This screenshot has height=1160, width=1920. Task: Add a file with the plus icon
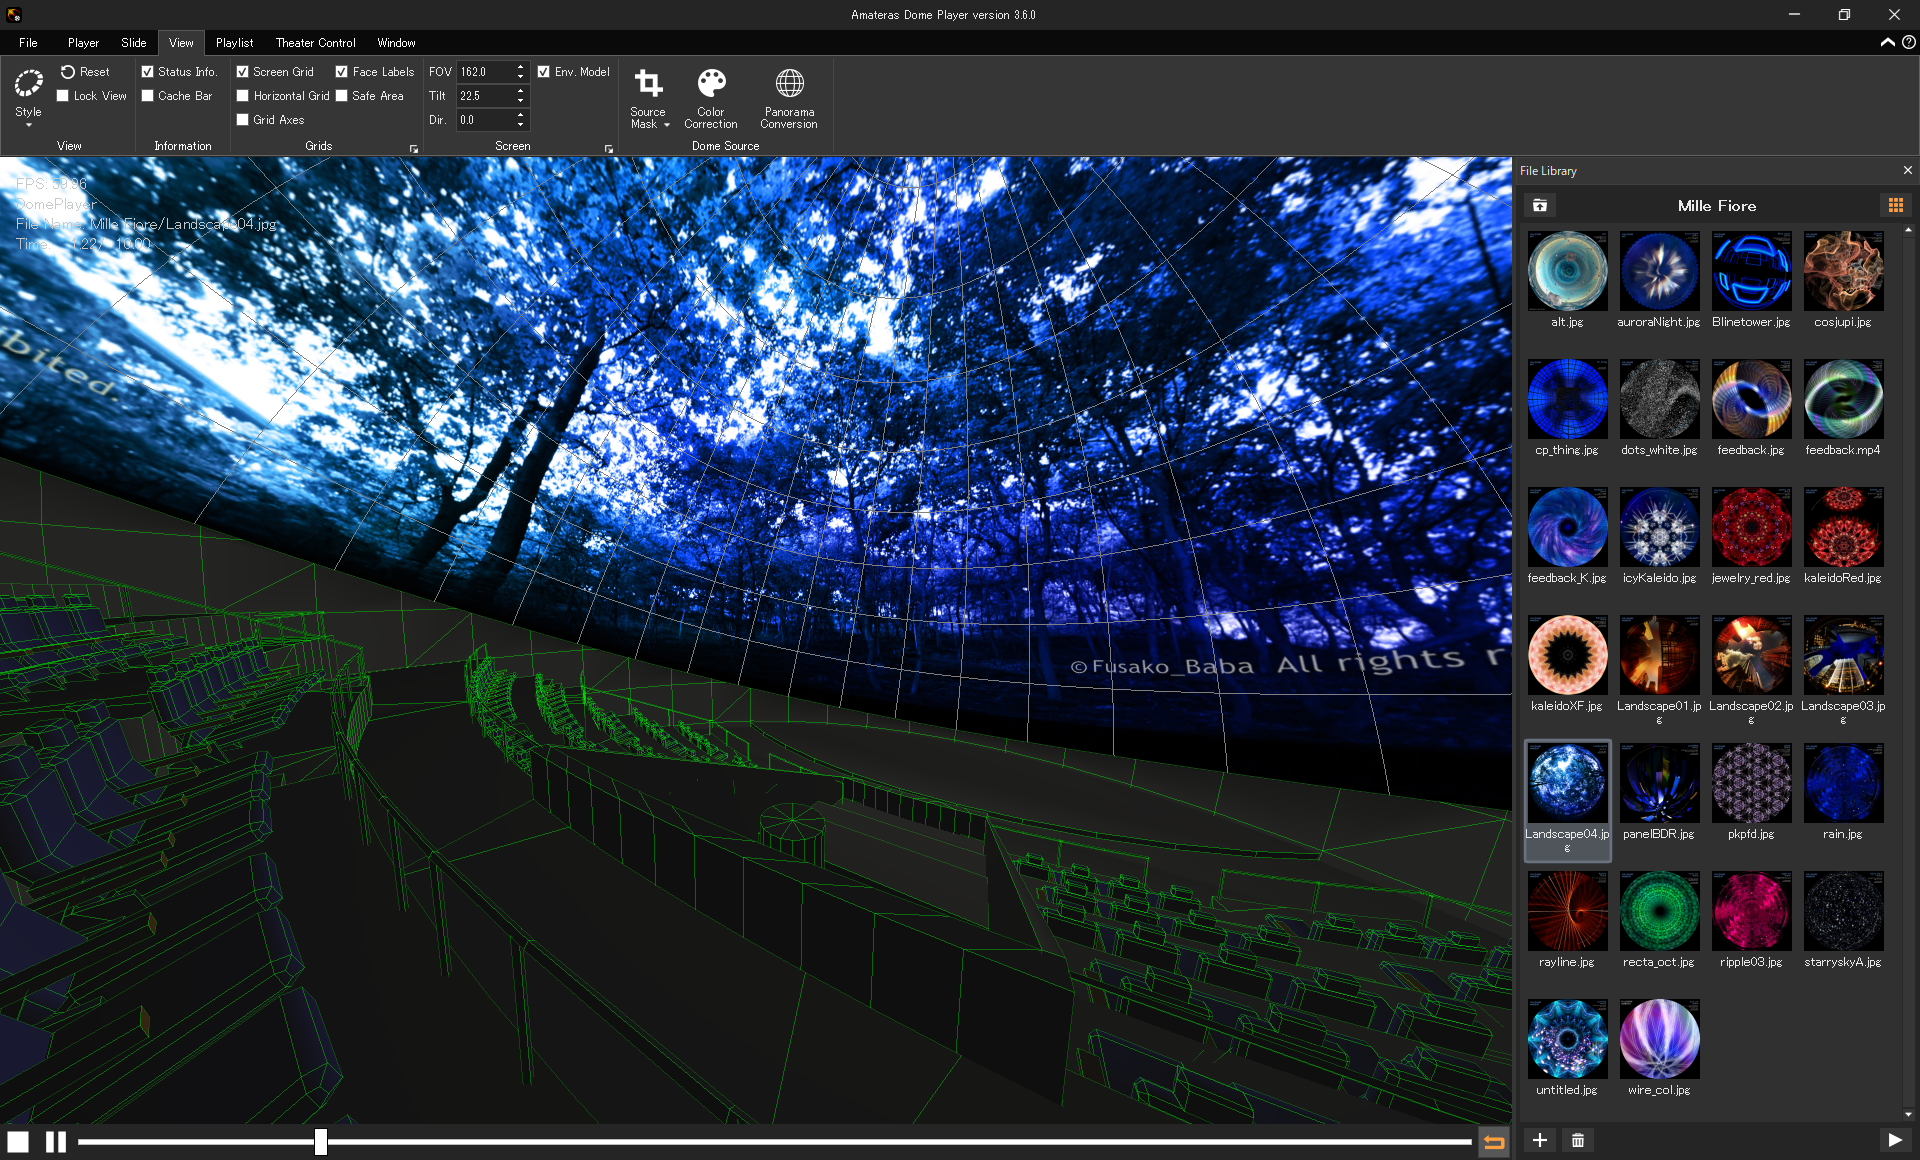1540,1140
